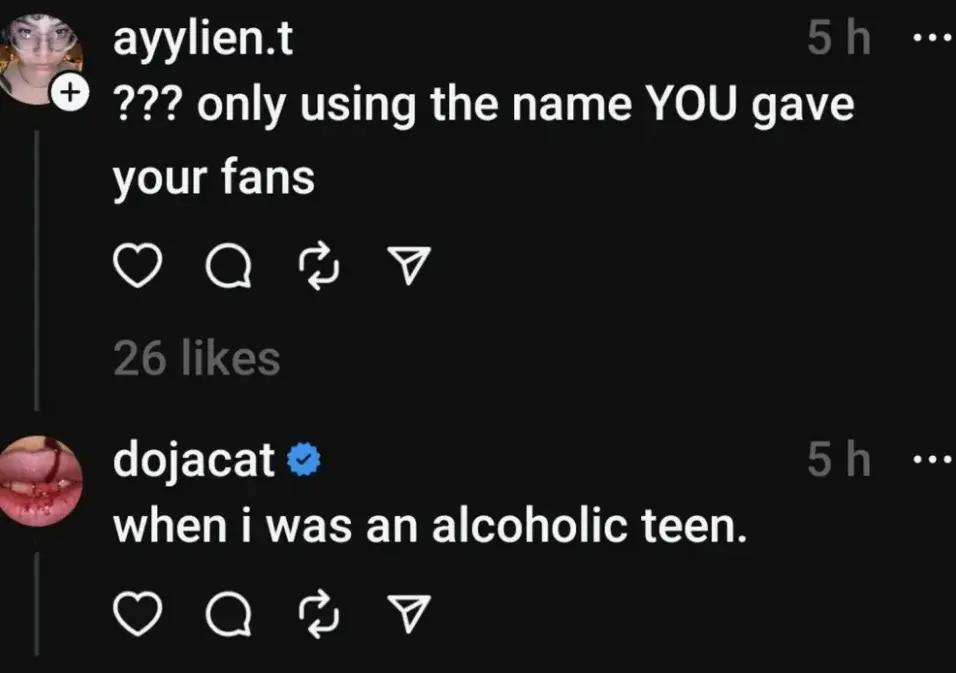Reply to dojacat's post via comment bubble

(x=228, y=615)
